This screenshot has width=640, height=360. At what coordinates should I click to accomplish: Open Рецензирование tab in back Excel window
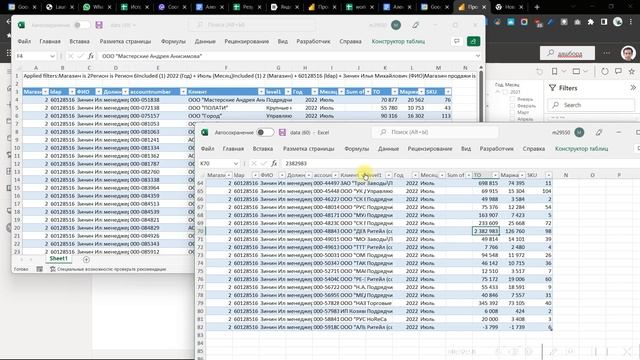coord(247,41)
